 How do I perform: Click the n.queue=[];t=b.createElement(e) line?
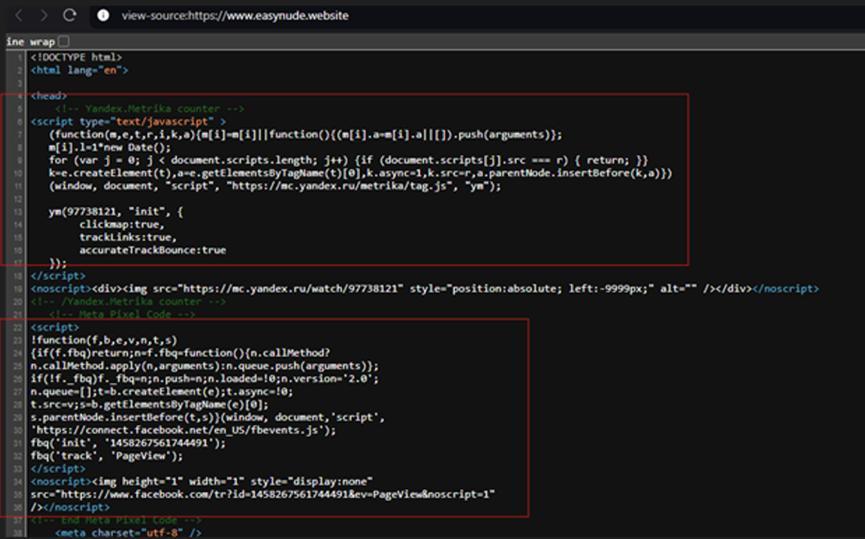pyautogui.click(x=162, y=391)
